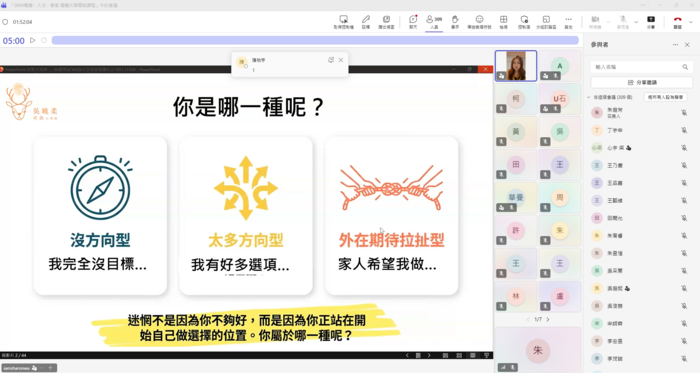This screenshot has height=373, width=700.
Task: Open slide navigator icon between slide arrows
Action: [418, 356]
